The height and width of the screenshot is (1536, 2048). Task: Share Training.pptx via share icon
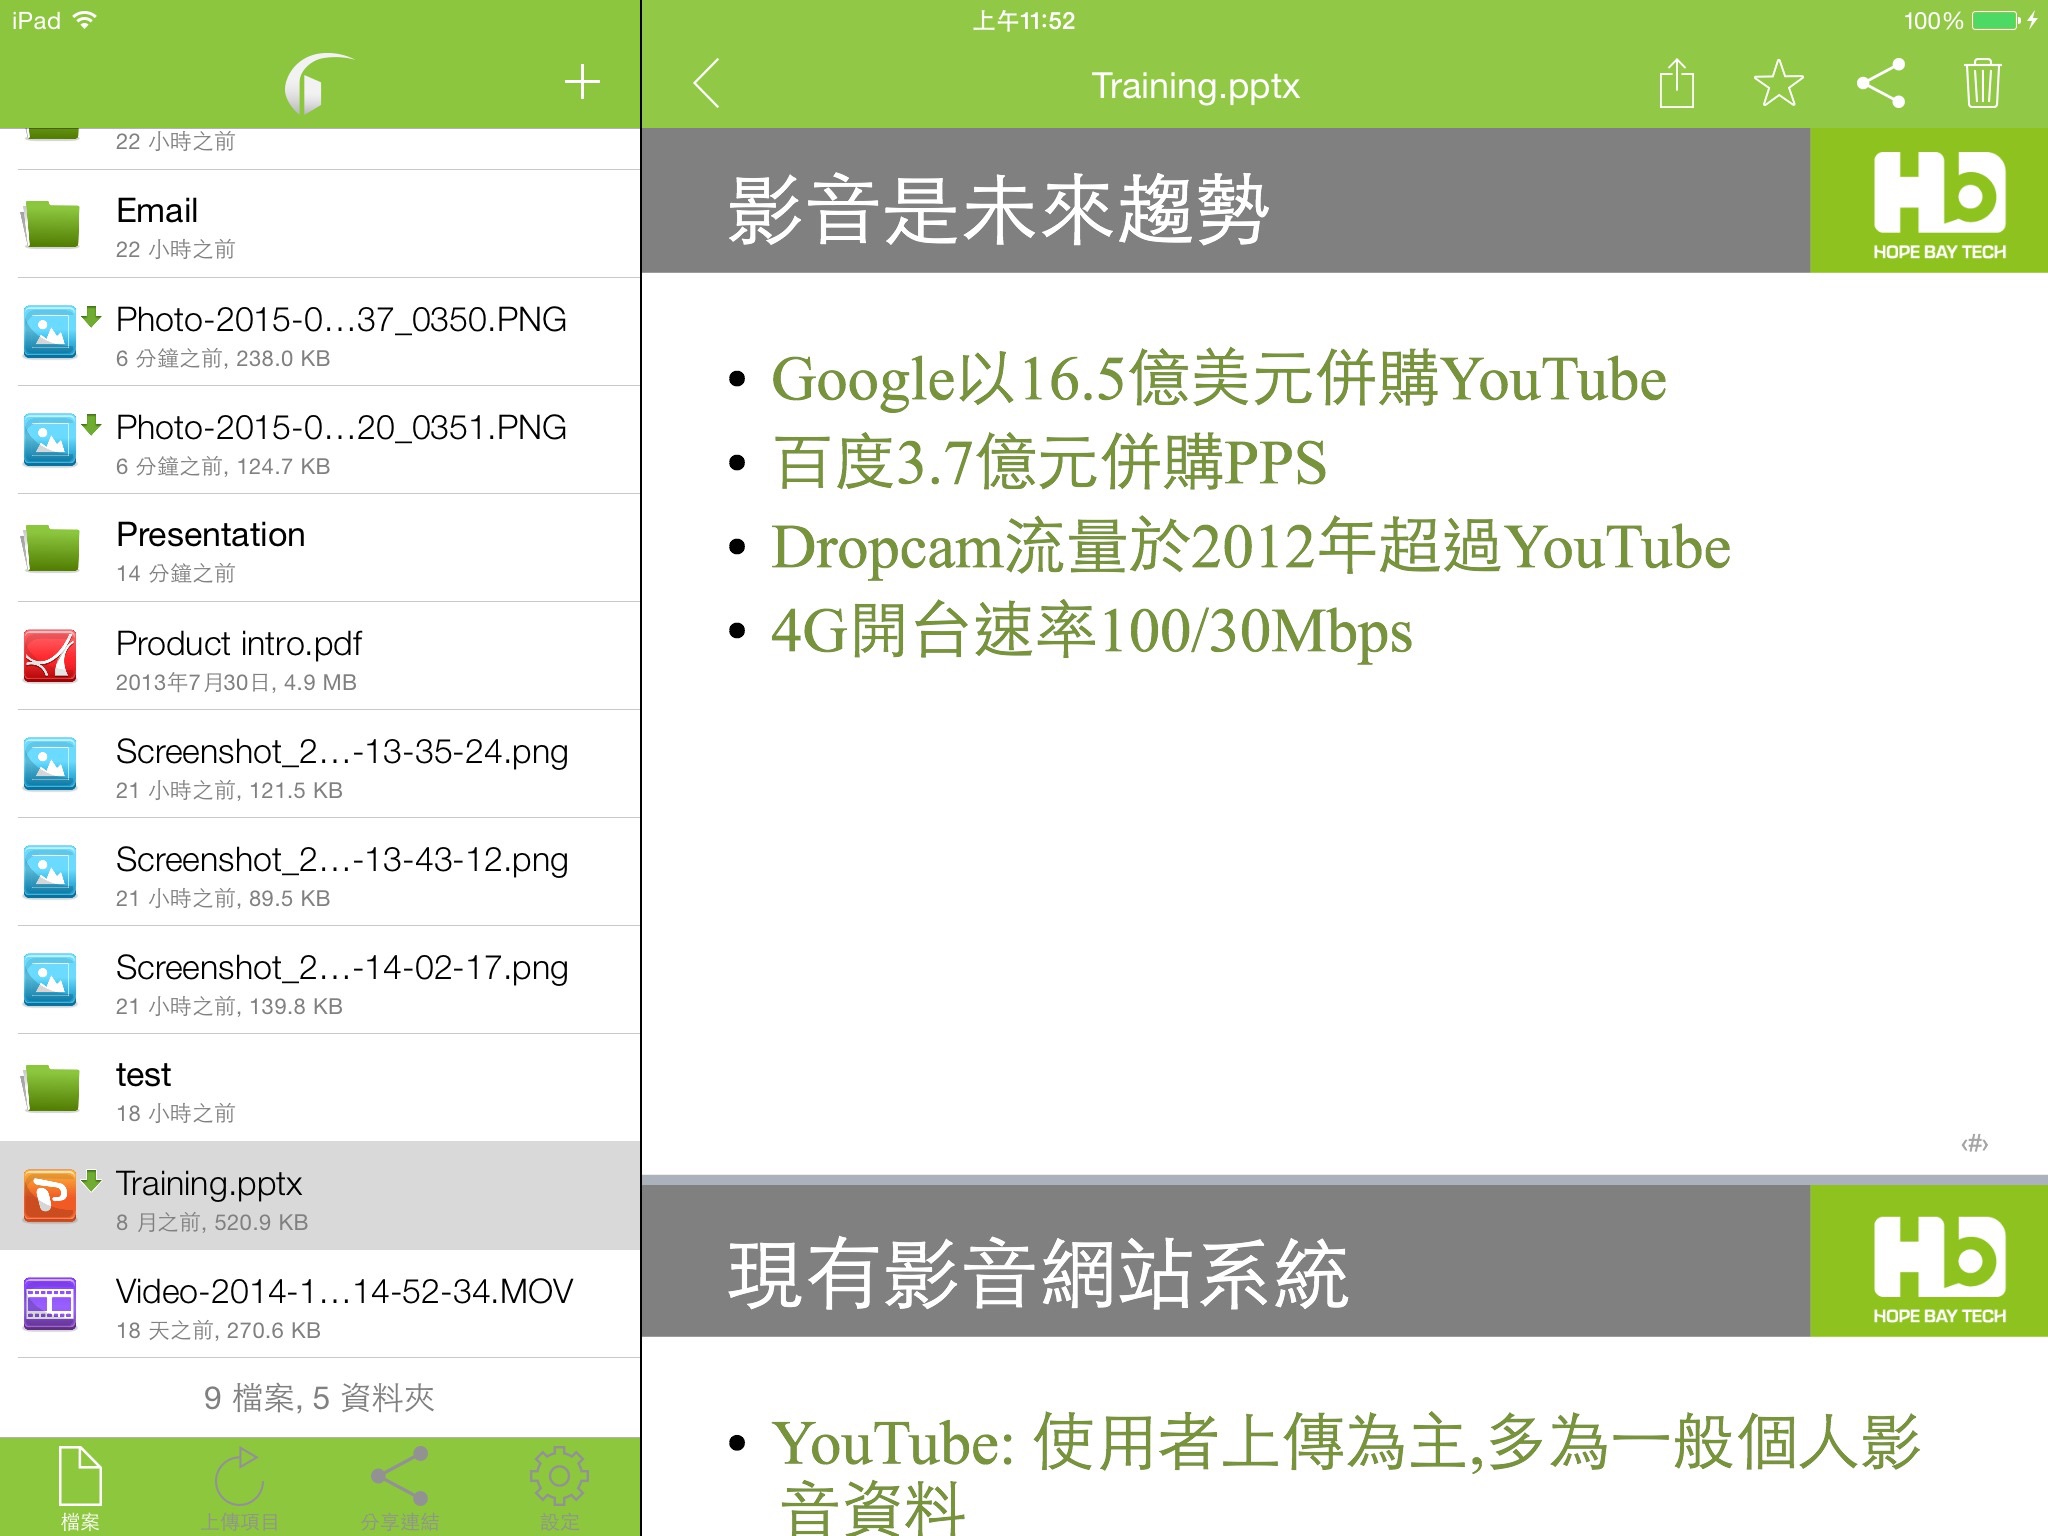1881,83
